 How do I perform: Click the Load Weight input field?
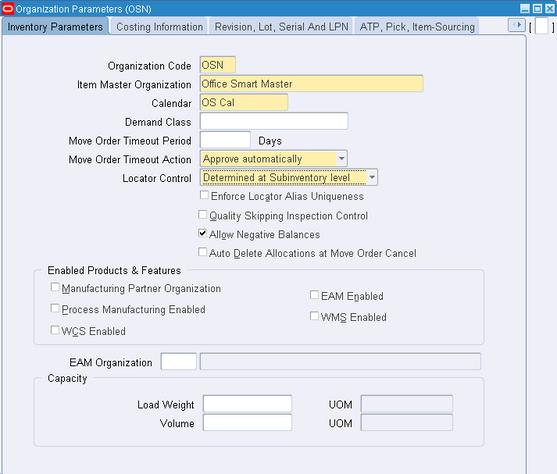pos(247,404)
